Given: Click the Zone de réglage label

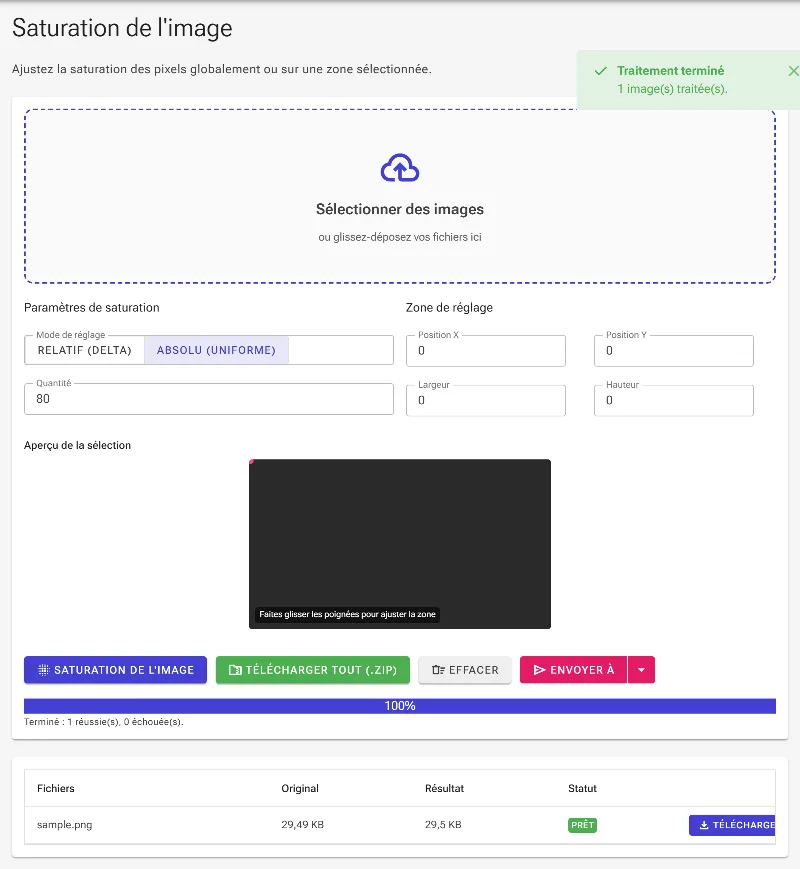Looking at the screenshot, I should 449,308.
